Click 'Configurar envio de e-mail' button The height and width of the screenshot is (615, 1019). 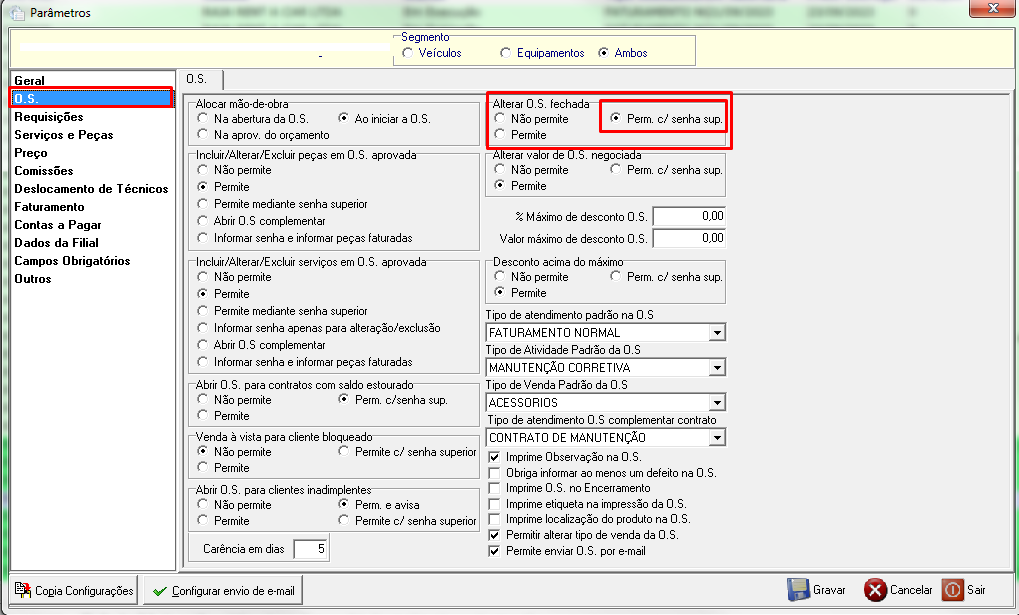tap(223, 590)
